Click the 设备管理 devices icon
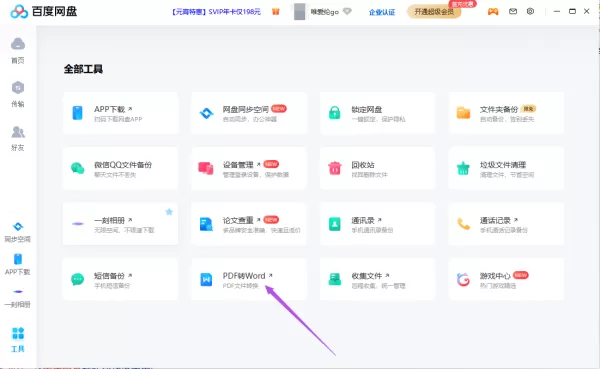The height and width of the screenshot is (369, 600). click(x=206, y=168)
